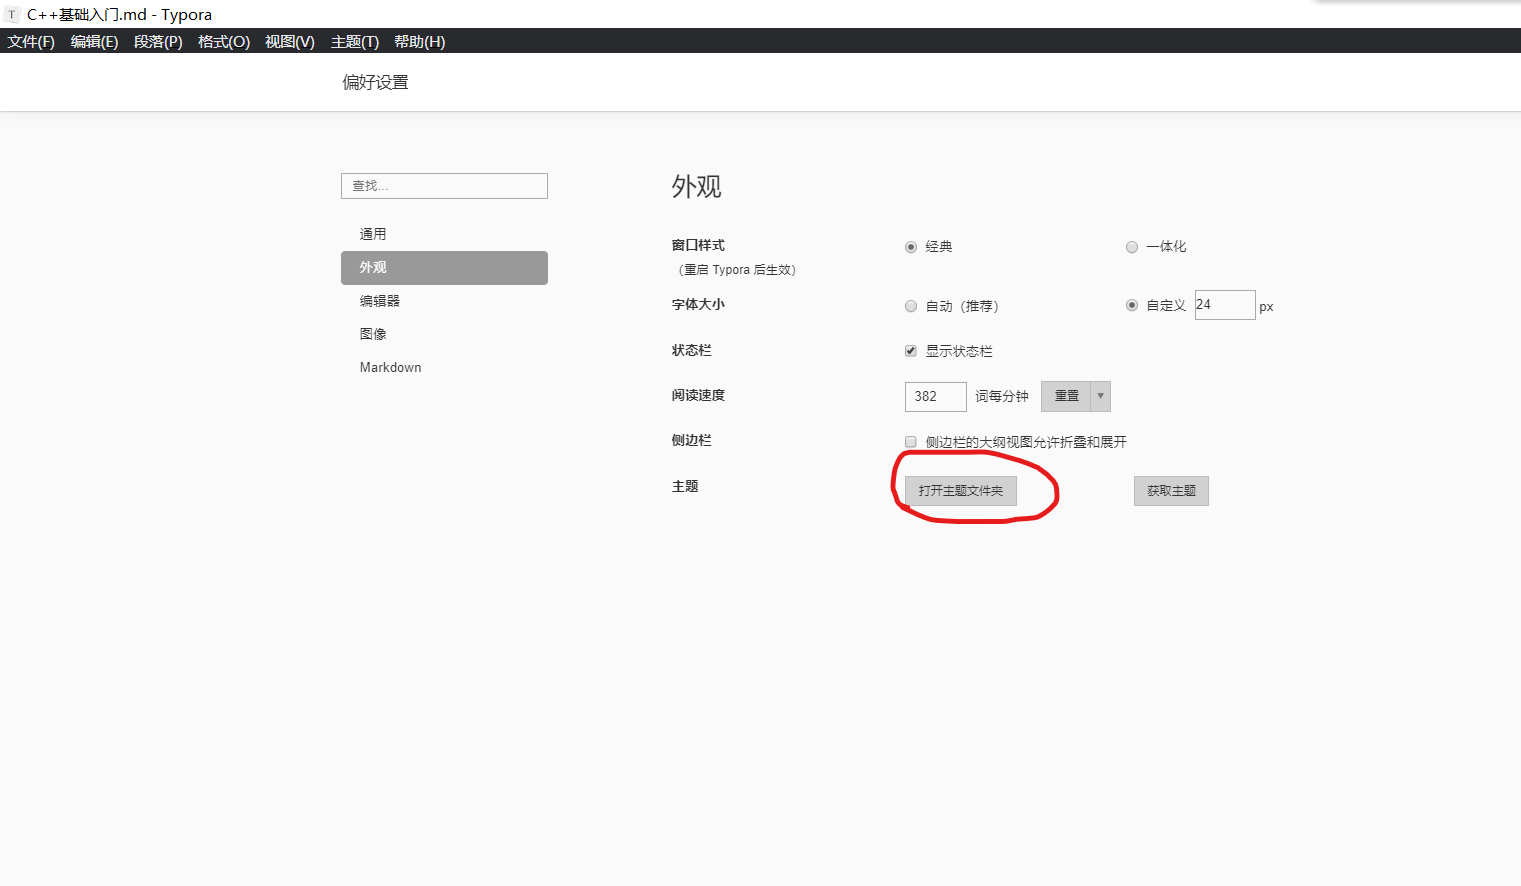The image size is (1521, 886).
Task: Choose 自动（推荐）font size option
Action: 910,306
